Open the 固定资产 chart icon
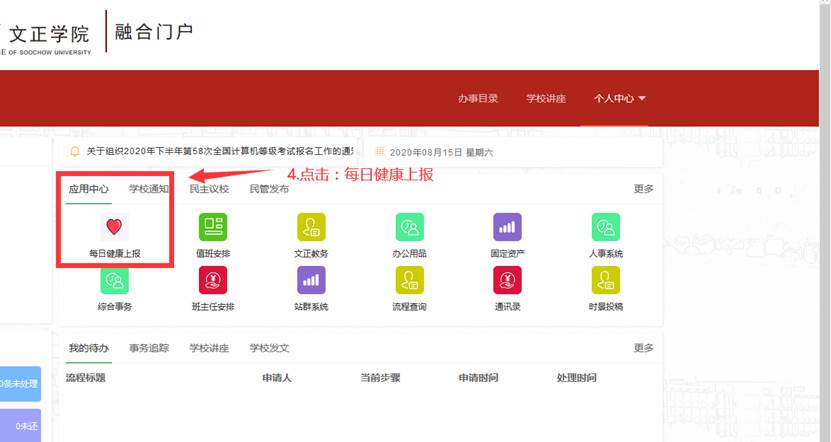Image resolution: width=831 pixels, height=442 pixels. coord(507,227)
